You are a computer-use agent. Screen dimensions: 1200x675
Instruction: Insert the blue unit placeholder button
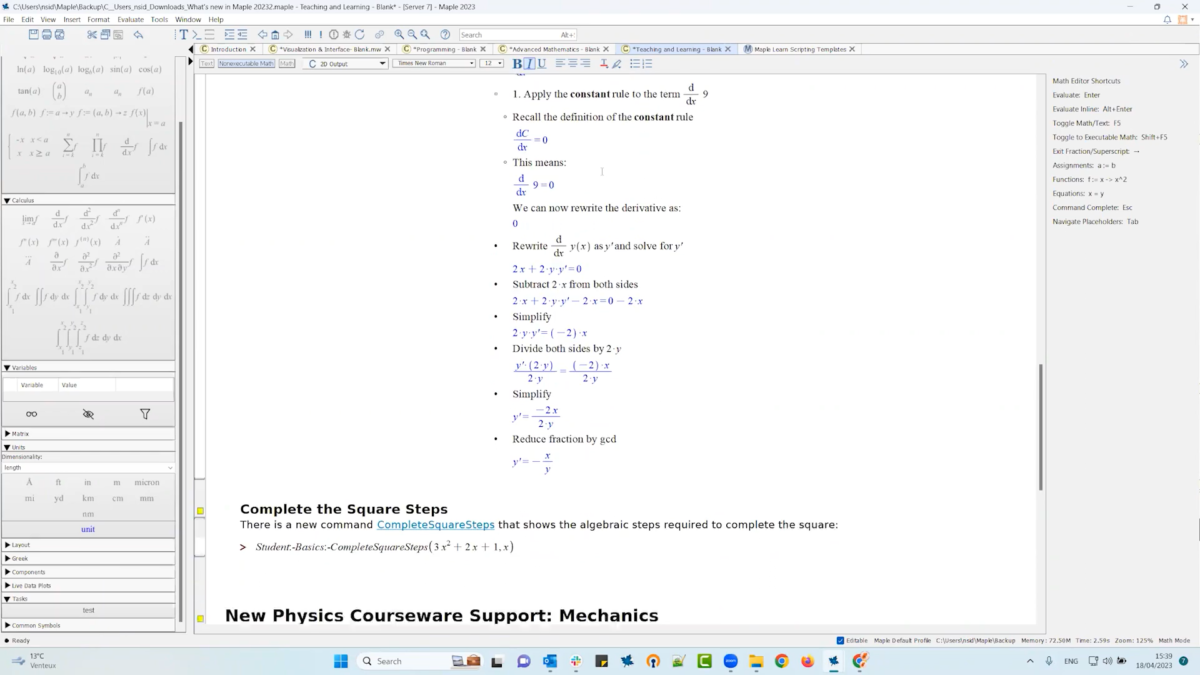pyautogui.click(x=88, y=529)
